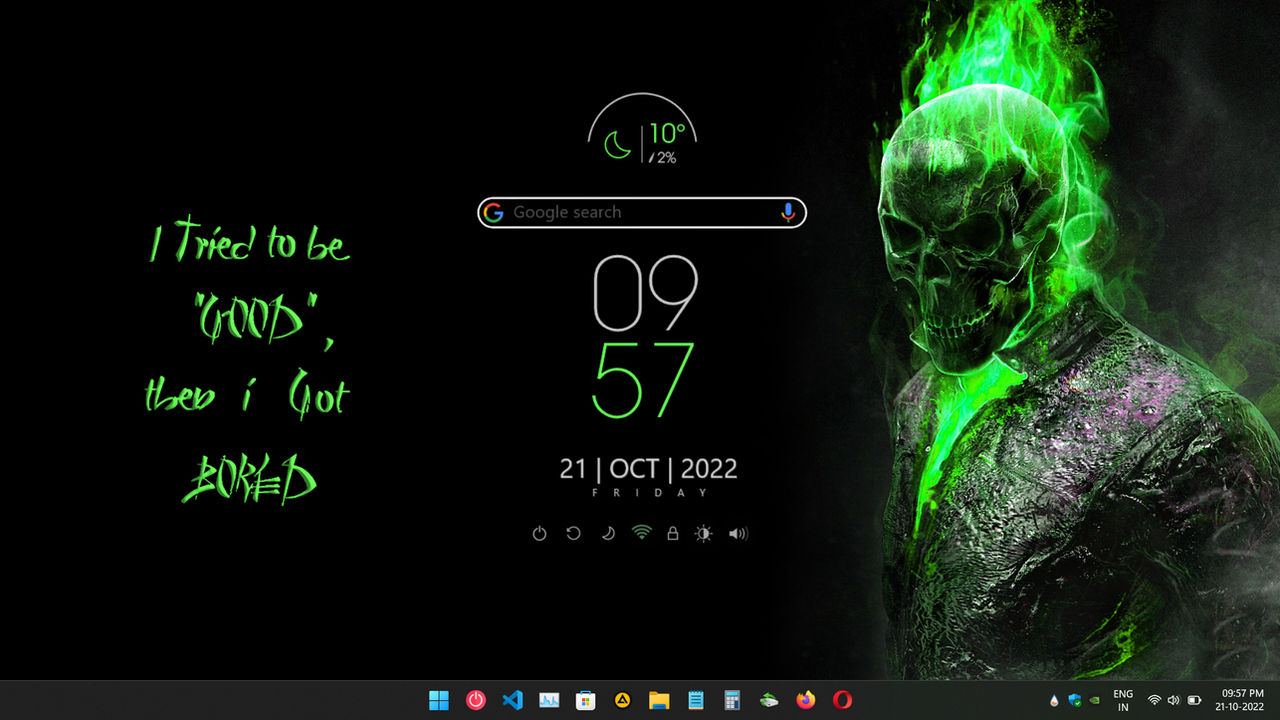
Task: Click the widget sleep moon icon
Action: point(607,534)
